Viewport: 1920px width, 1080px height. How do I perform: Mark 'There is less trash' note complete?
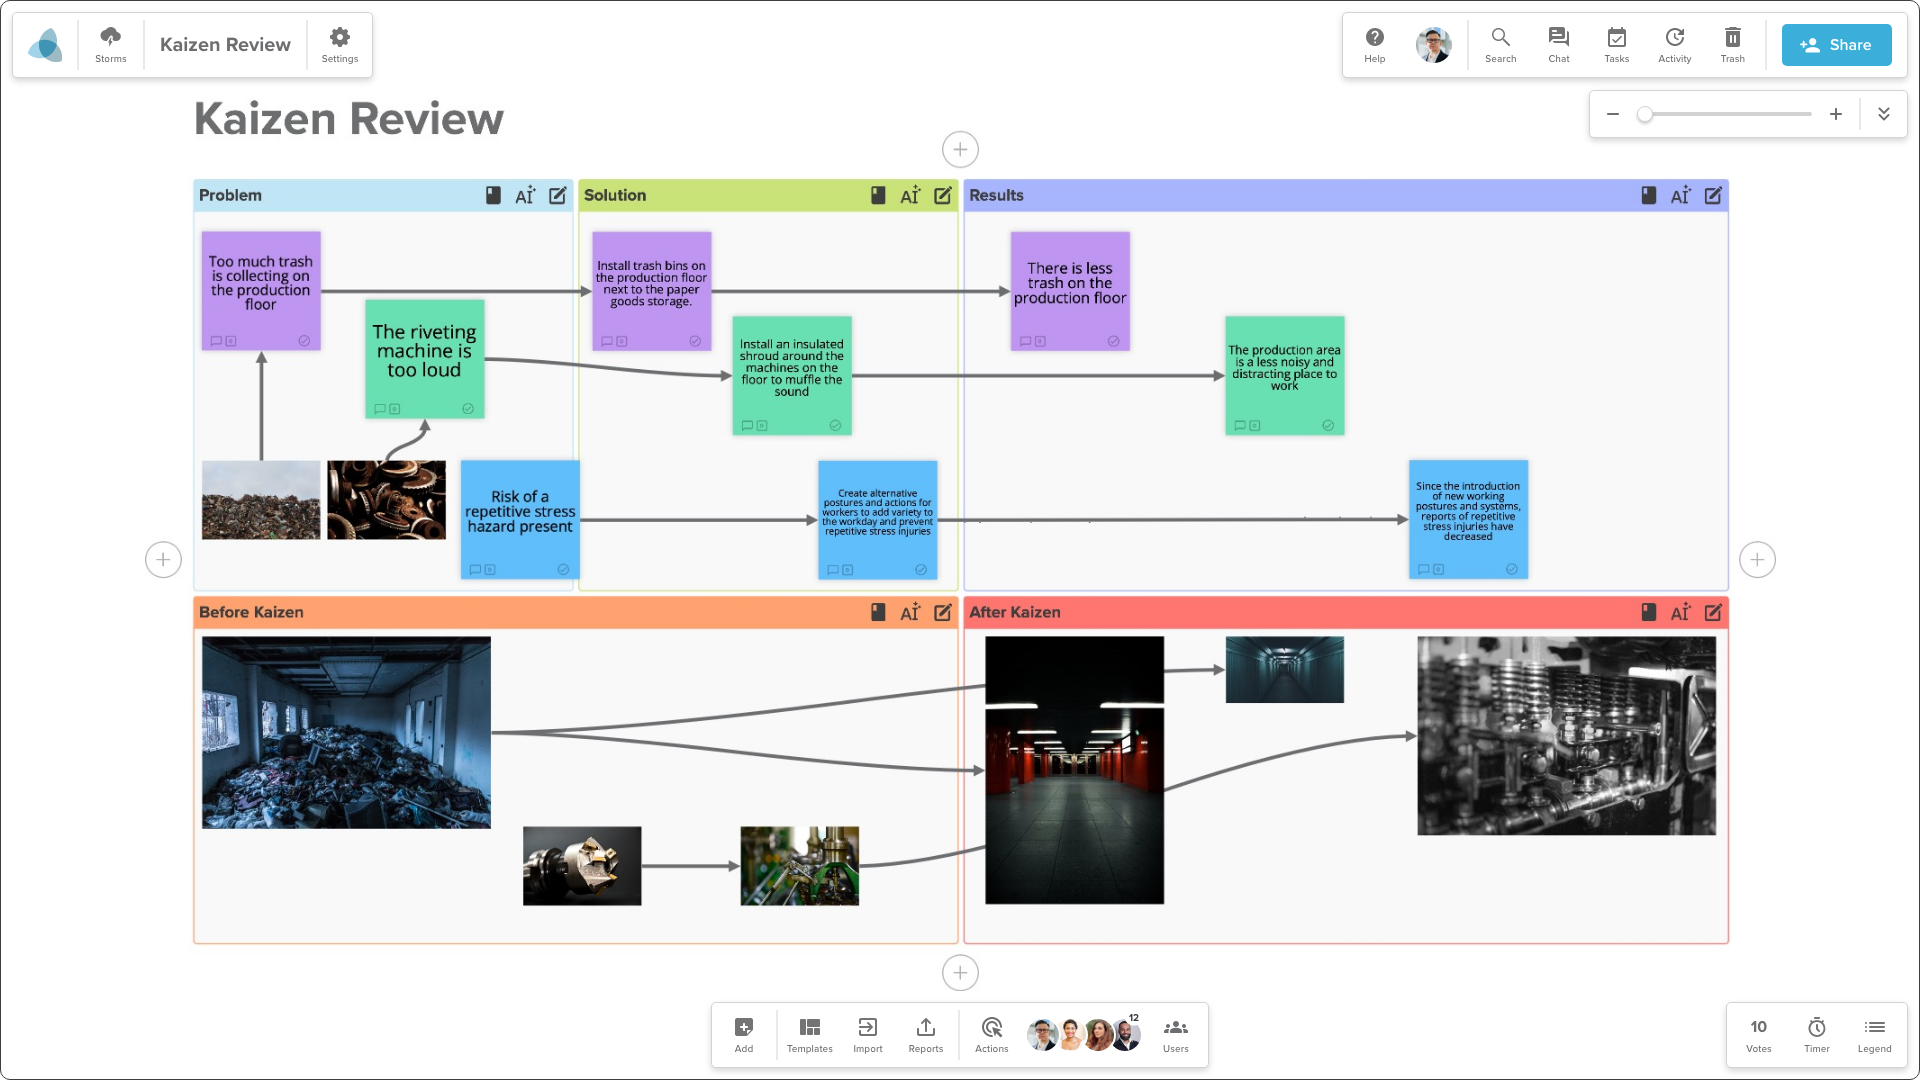[1113, 341]
